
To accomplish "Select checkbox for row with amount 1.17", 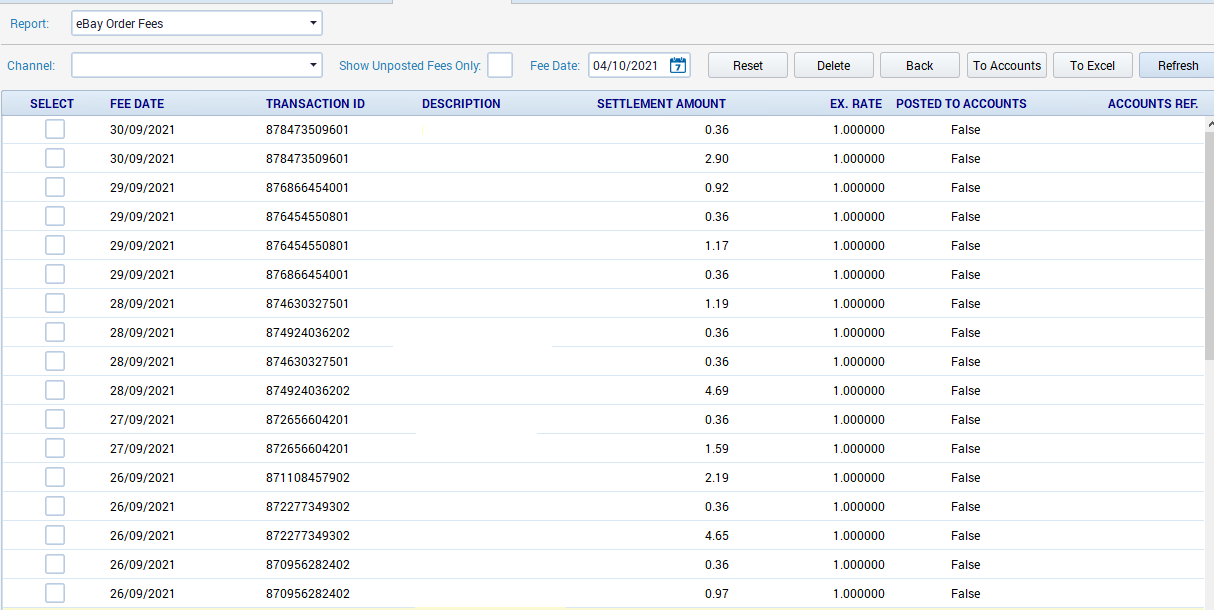I will (55, 245).
